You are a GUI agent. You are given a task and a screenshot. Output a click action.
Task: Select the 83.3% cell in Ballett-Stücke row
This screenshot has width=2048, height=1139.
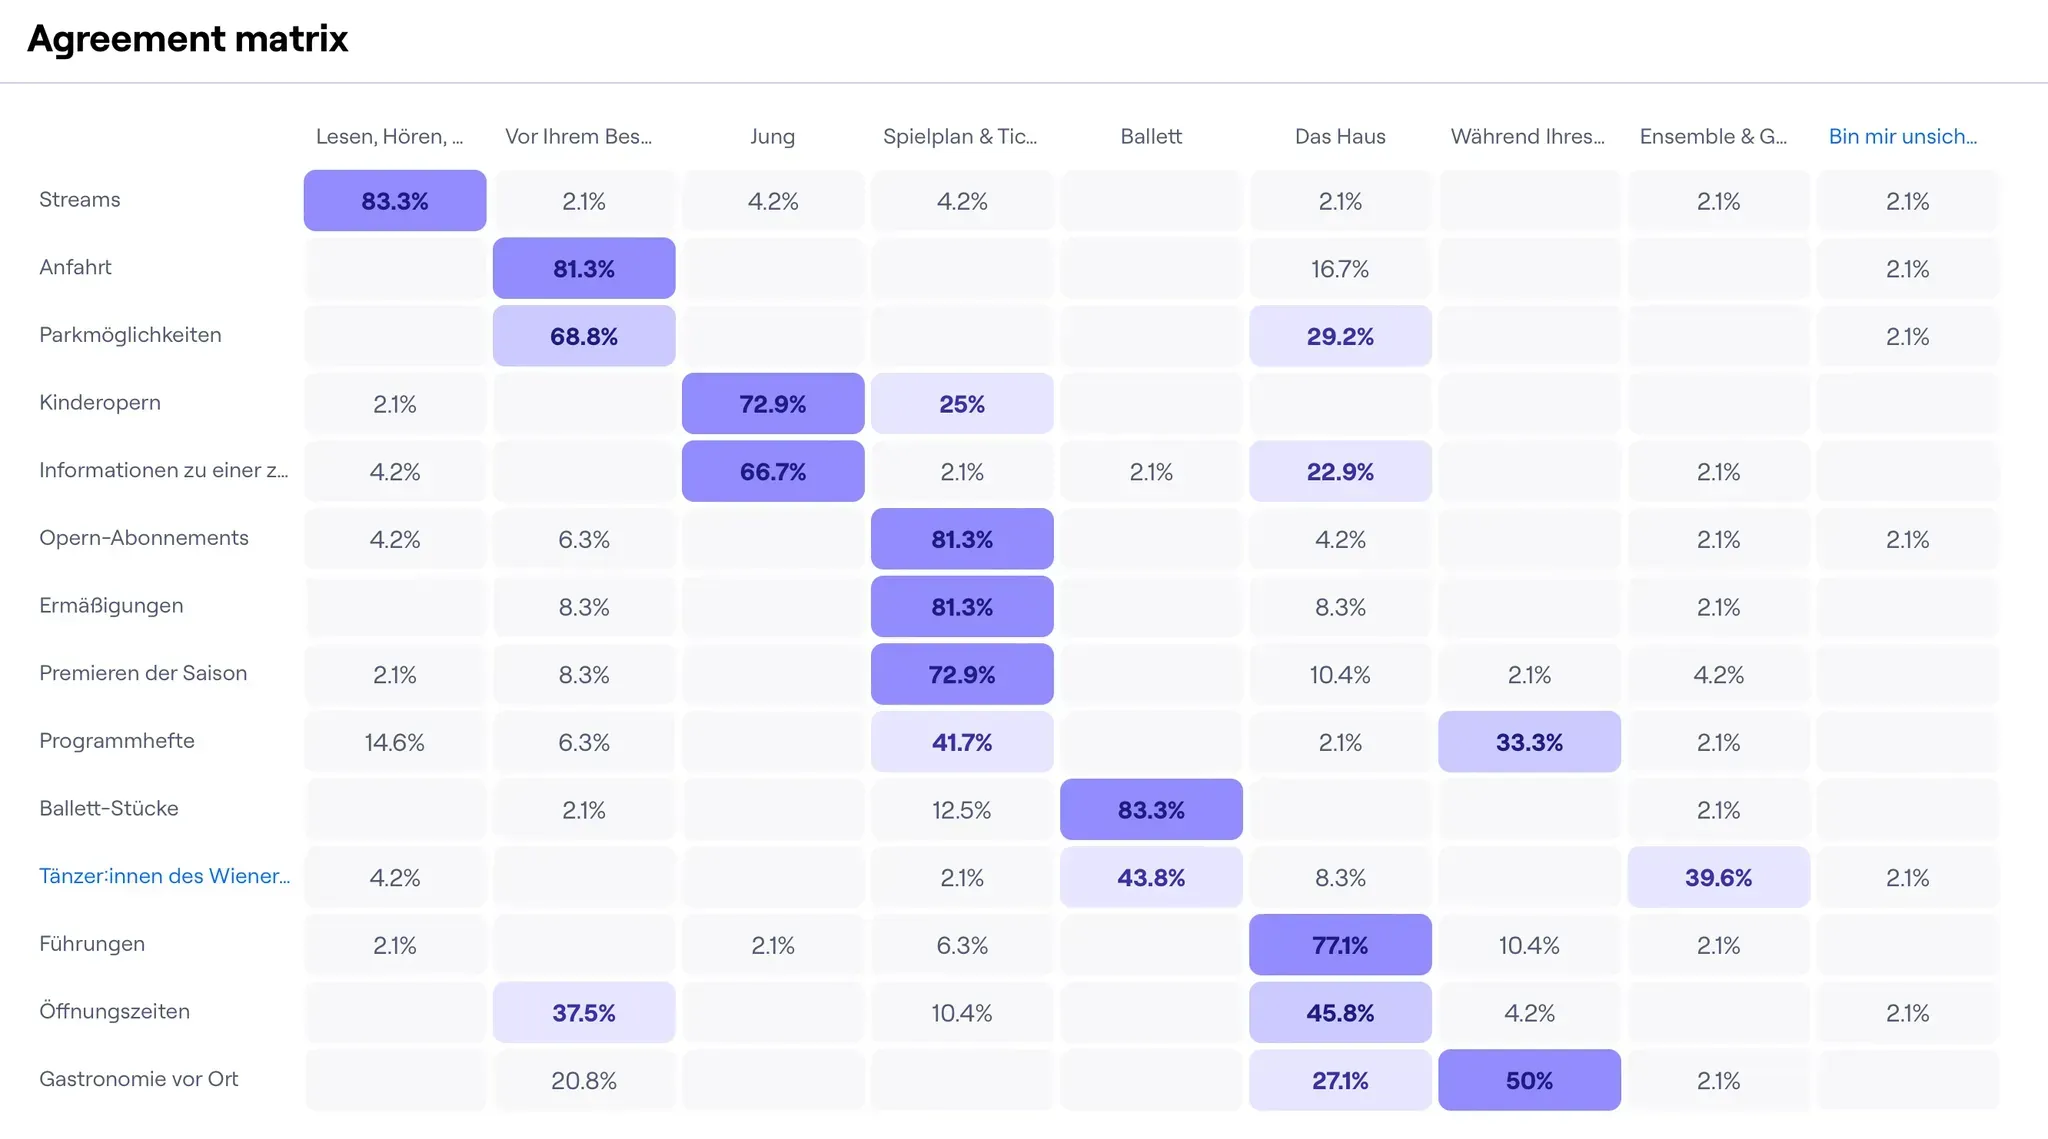click(x=1151, y=810)
